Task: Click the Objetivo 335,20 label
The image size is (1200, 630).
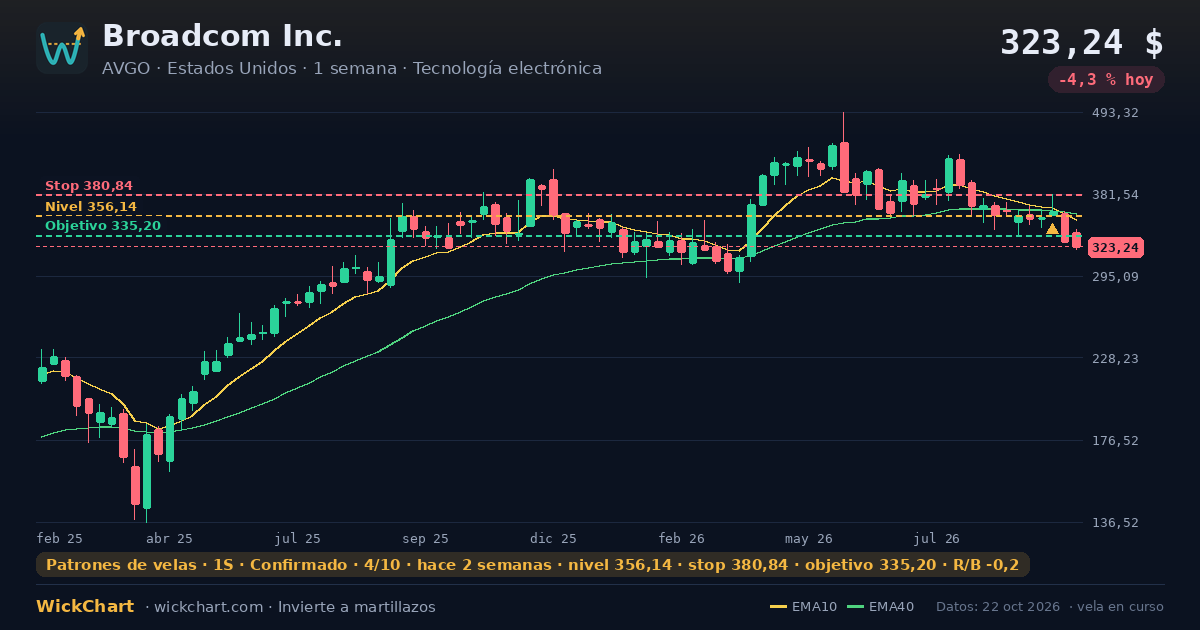Action: [103, 226]
